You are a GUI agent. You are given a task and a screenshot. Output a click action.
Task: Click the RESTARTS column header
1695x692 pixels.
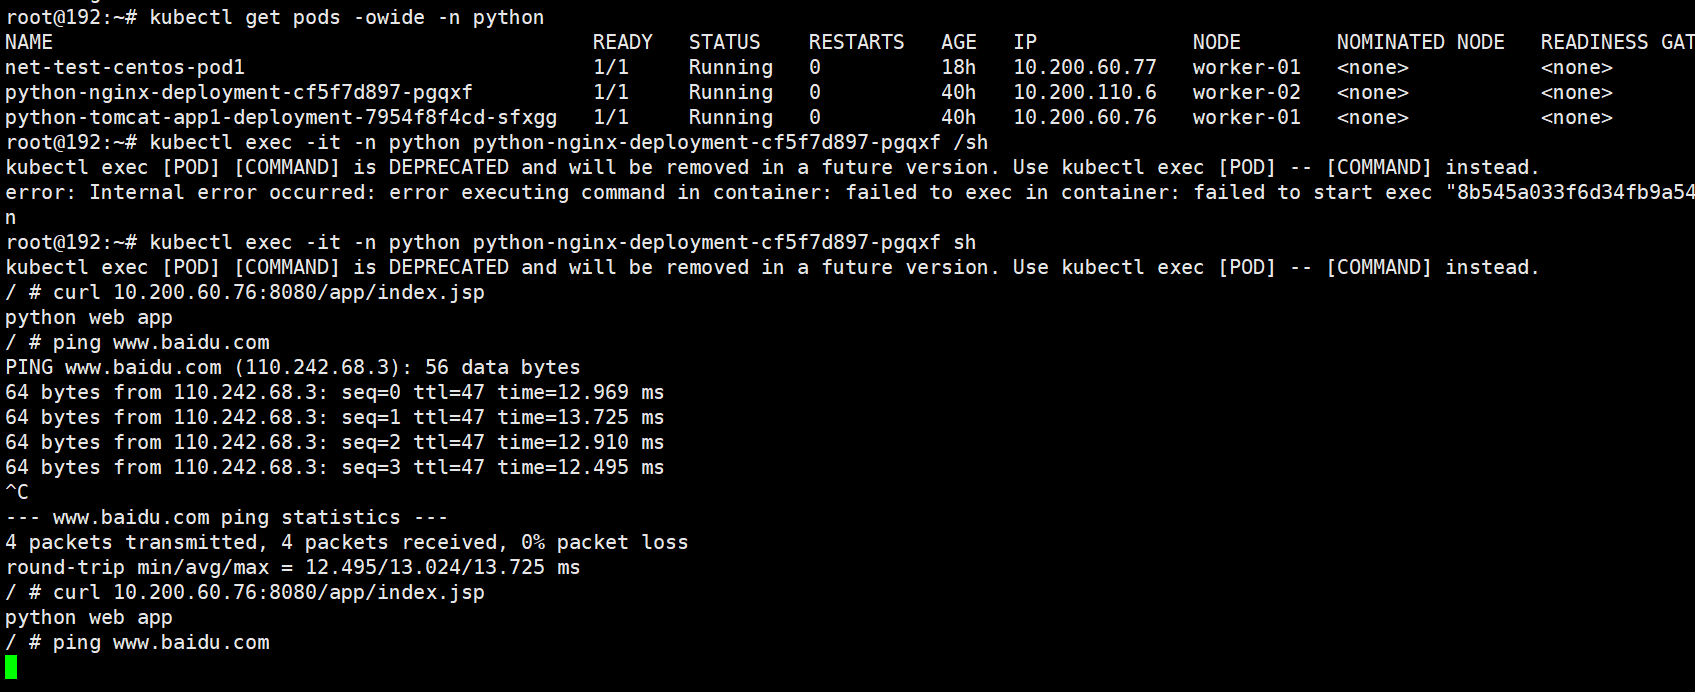[856, 42]
